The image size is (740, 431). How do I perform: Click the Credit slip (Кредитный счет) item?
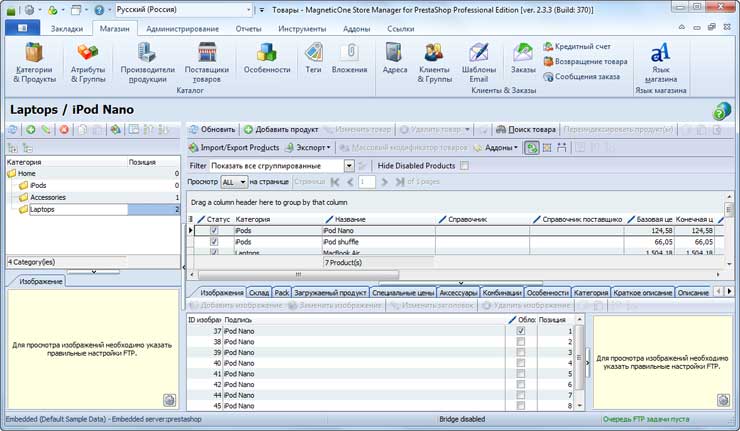[x=577, y=46]
